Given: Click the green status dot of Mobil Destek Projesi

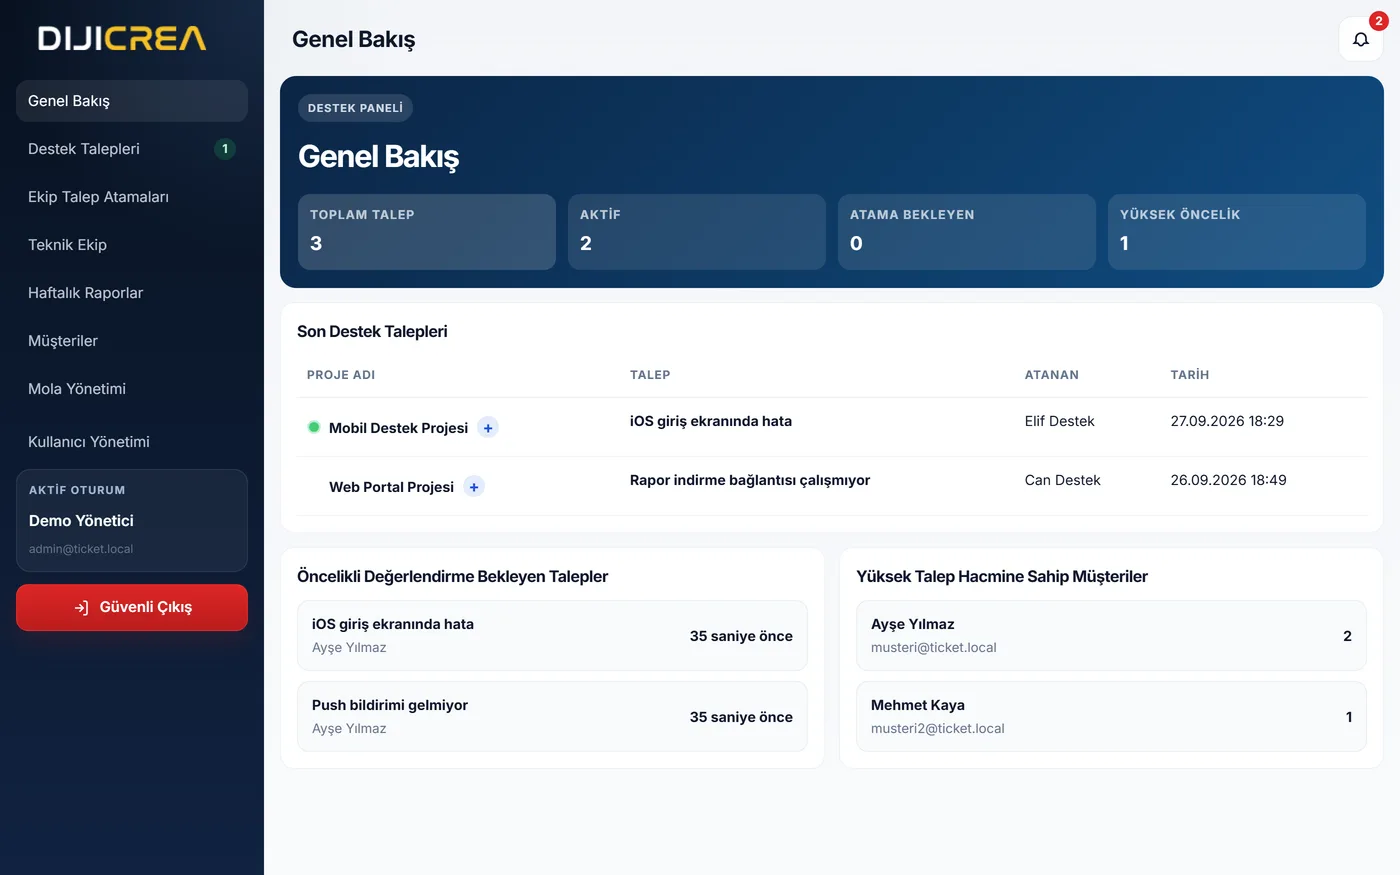Looking at the screenshot, I should tap(314, 427).
